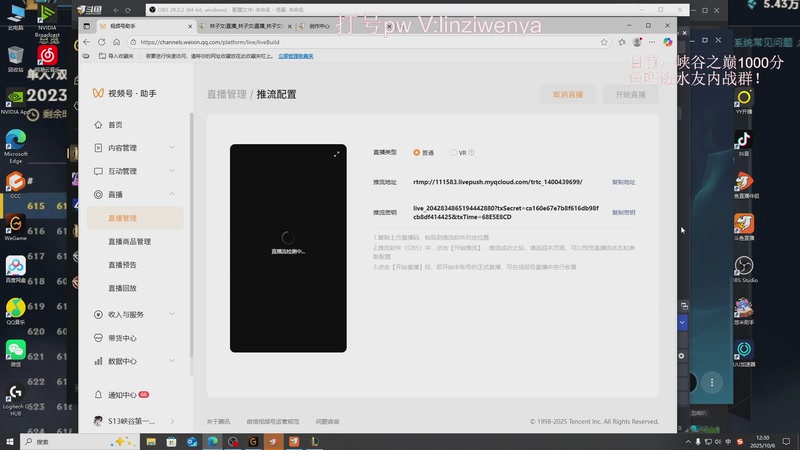Close the 视频号助手 browser tab

[190, 26]
